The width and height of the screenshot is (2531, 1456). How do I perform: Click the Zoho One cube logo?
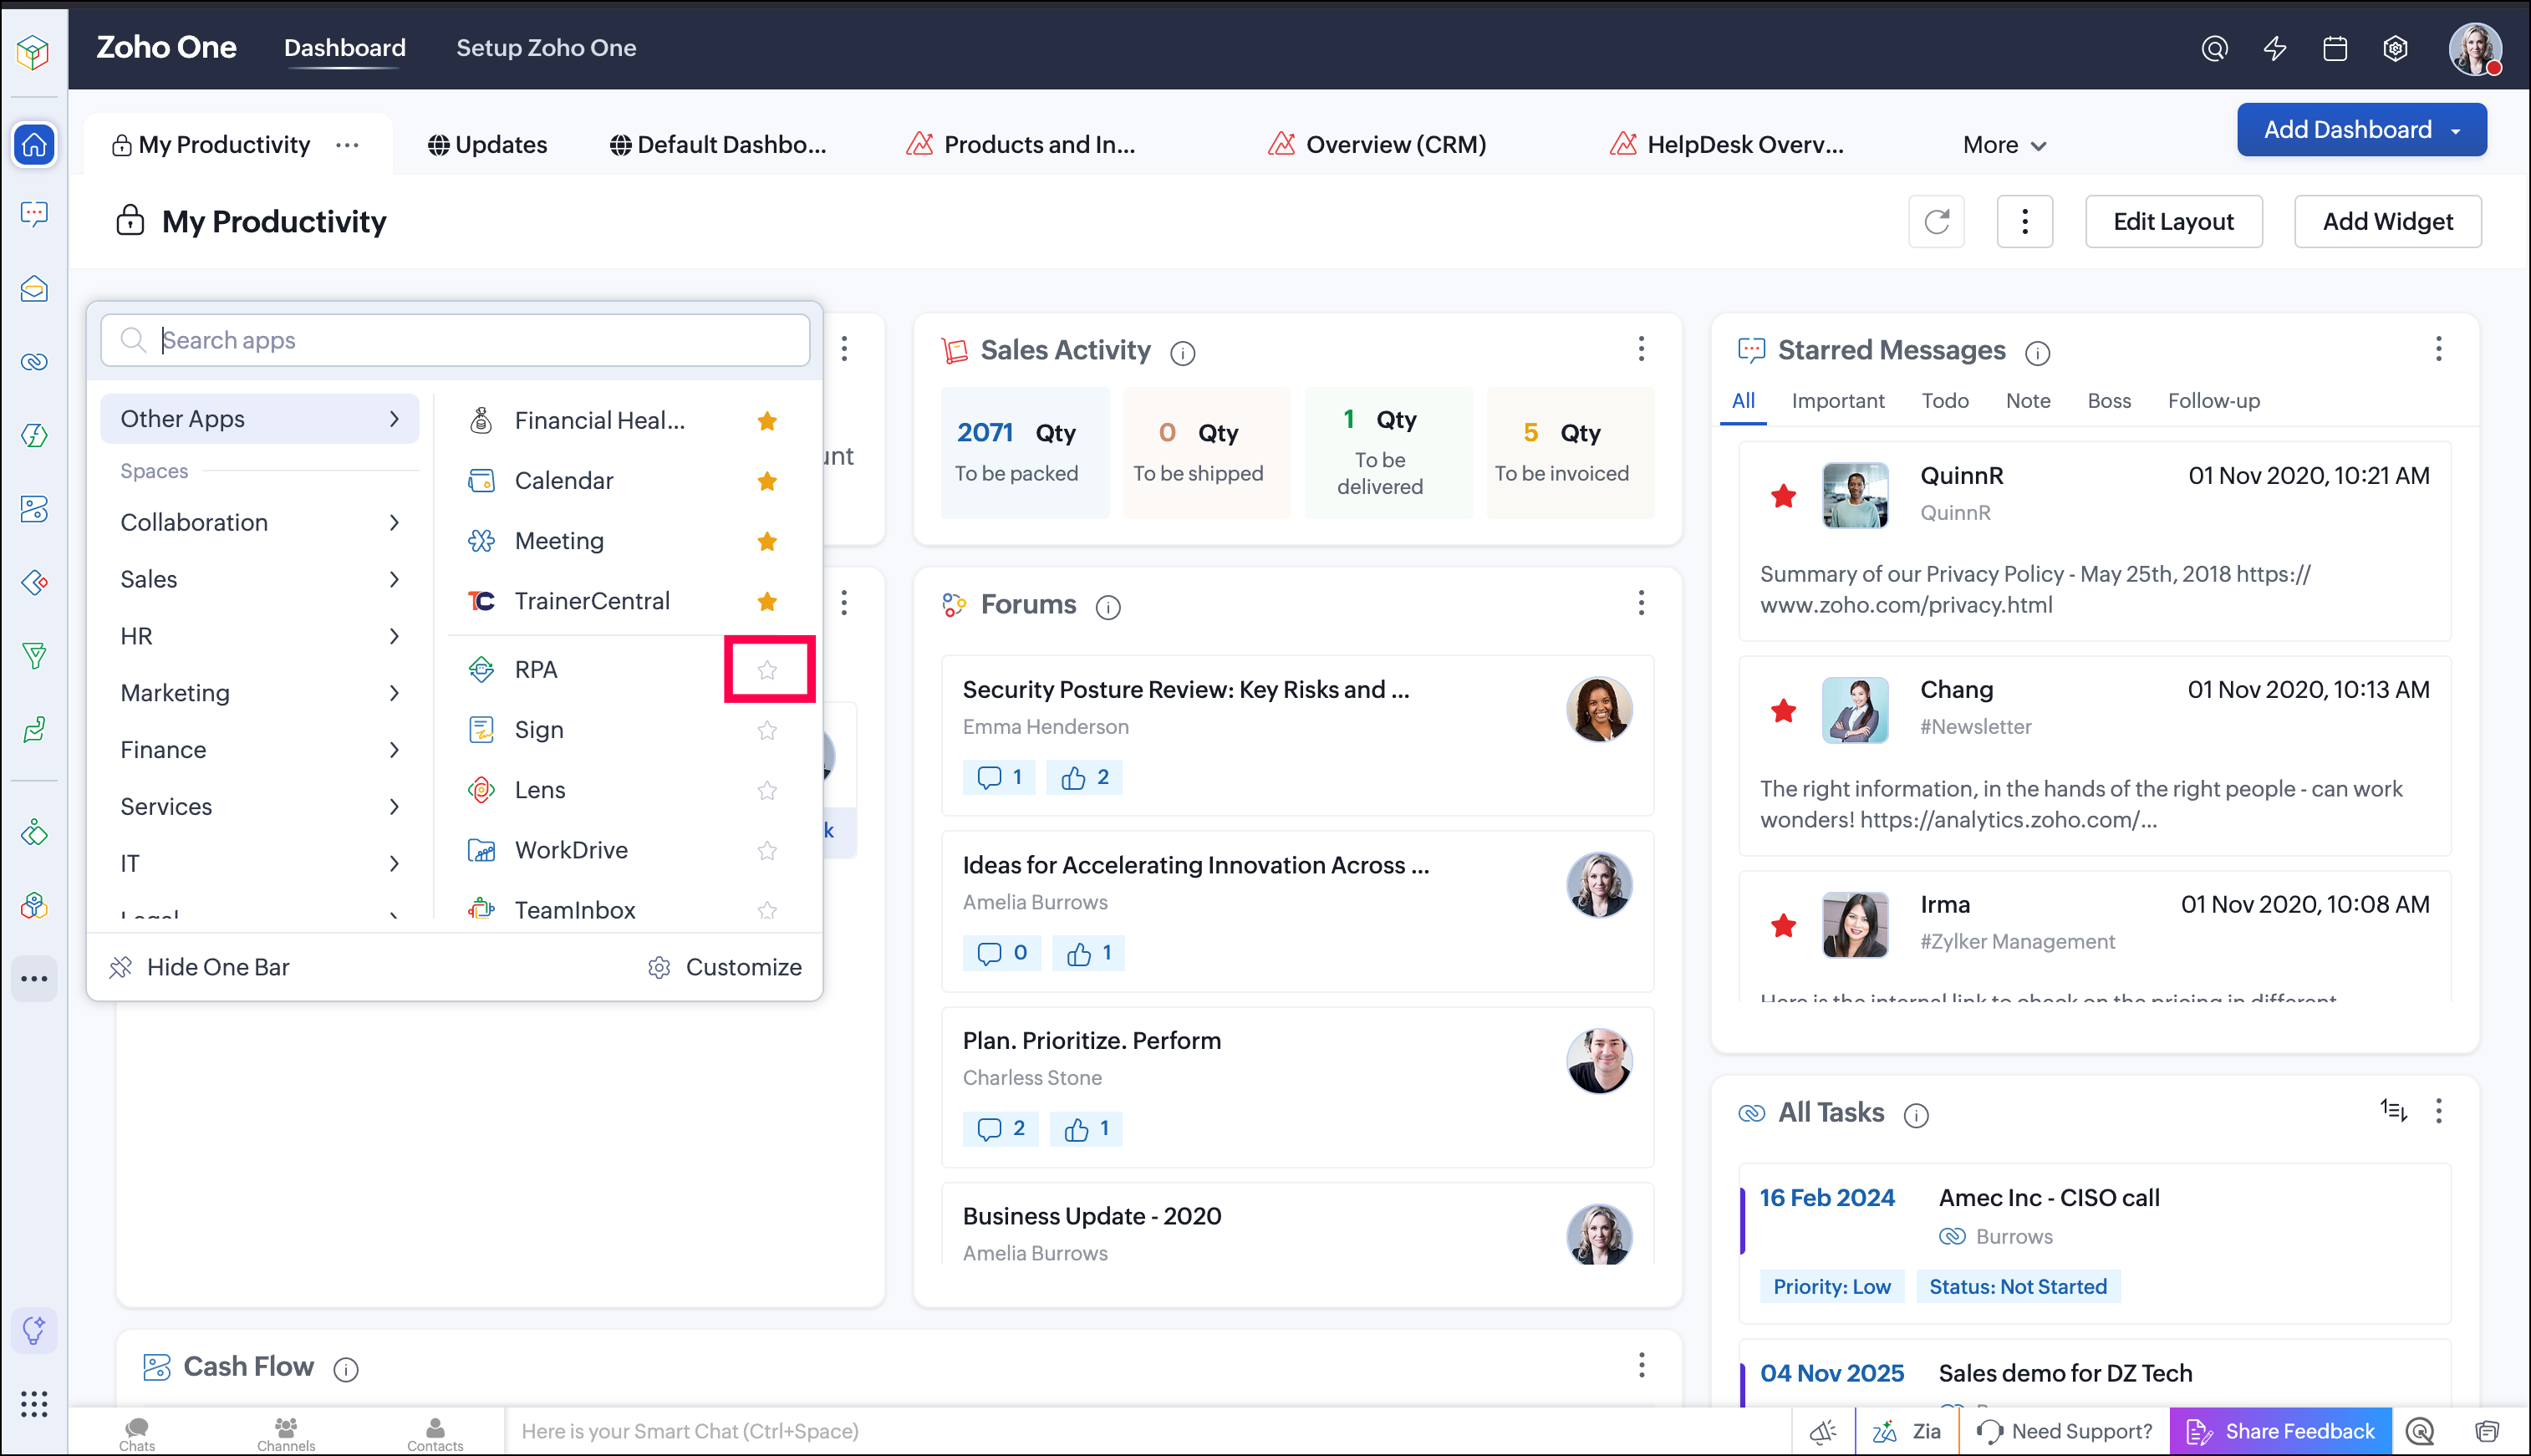tap(33, 51)
